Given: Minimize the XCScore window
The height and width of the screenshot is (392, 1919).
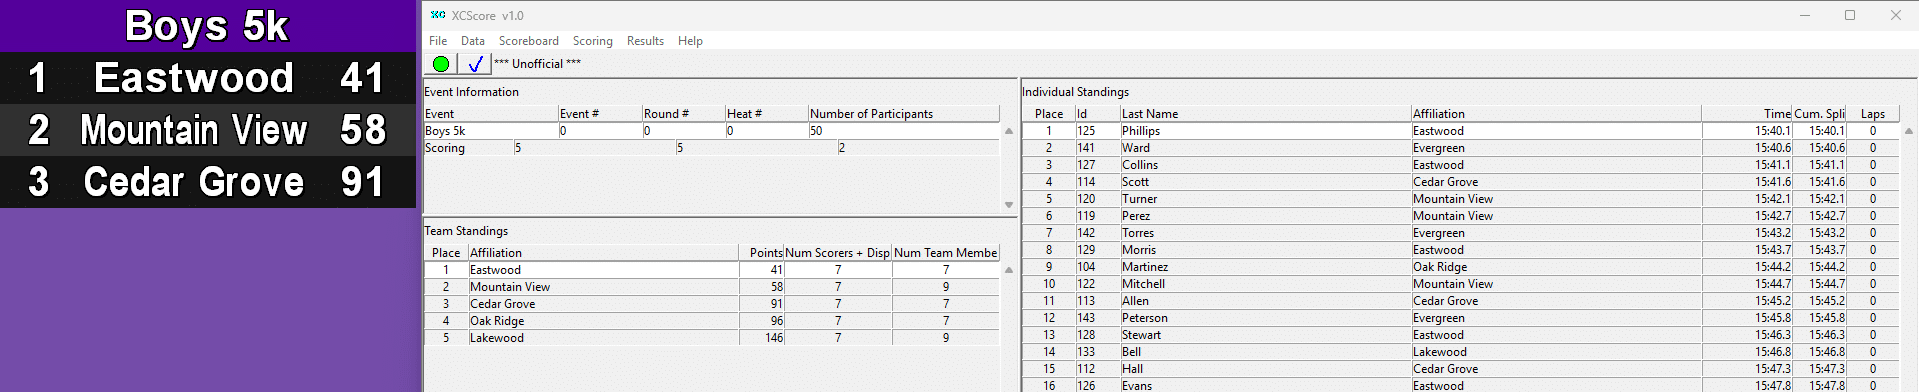Looking at the screenshot, I should pos(1806,15).
